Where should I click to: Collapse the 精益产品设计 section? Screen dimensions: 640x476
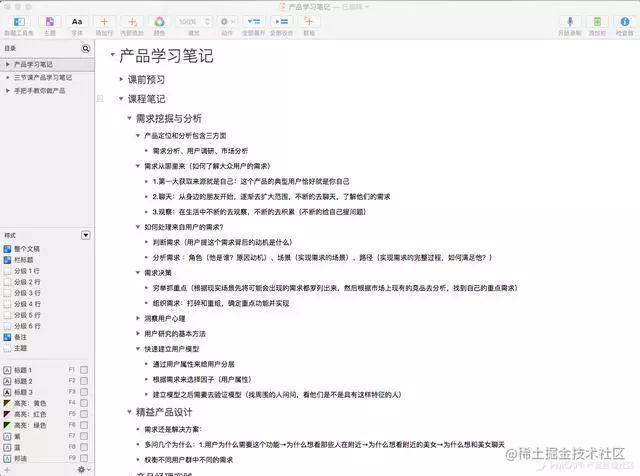pos(129,412)
